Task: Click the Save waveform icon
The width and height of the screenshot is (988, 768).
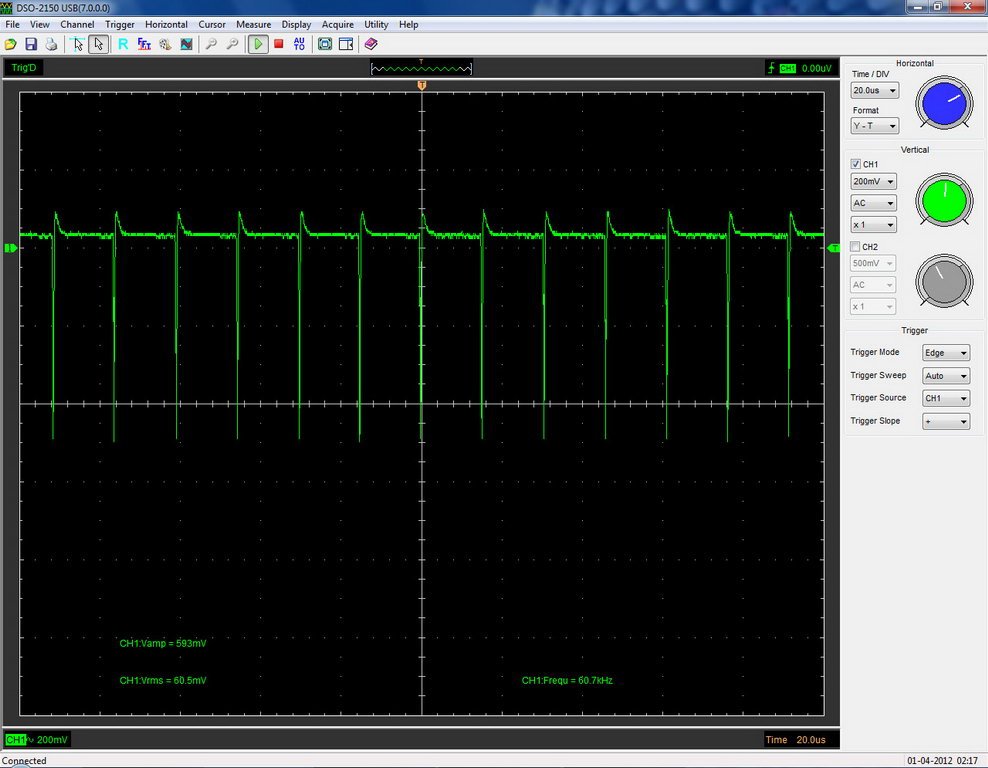Action: (32, 44)
